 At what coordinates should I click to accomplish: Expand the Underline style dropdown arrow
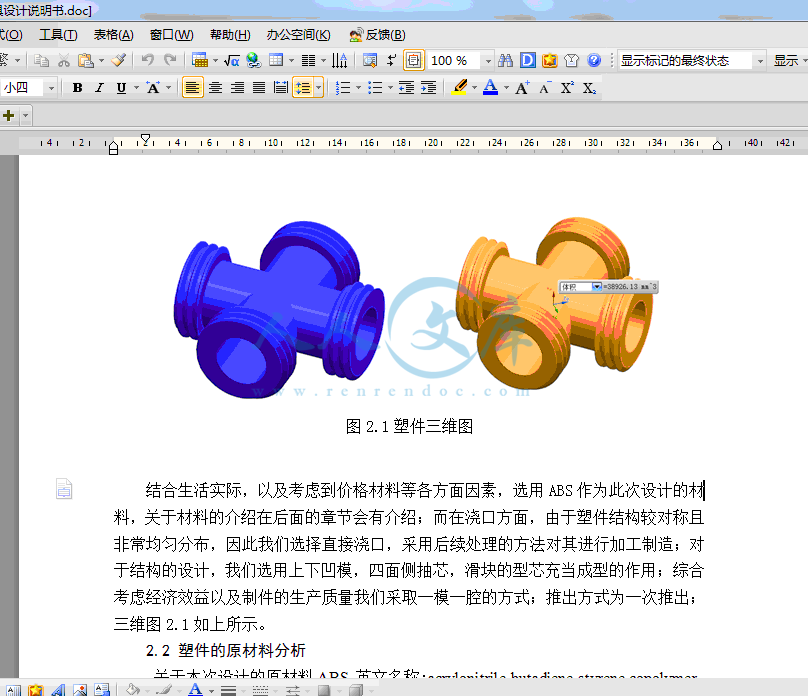tap(136, 88)
